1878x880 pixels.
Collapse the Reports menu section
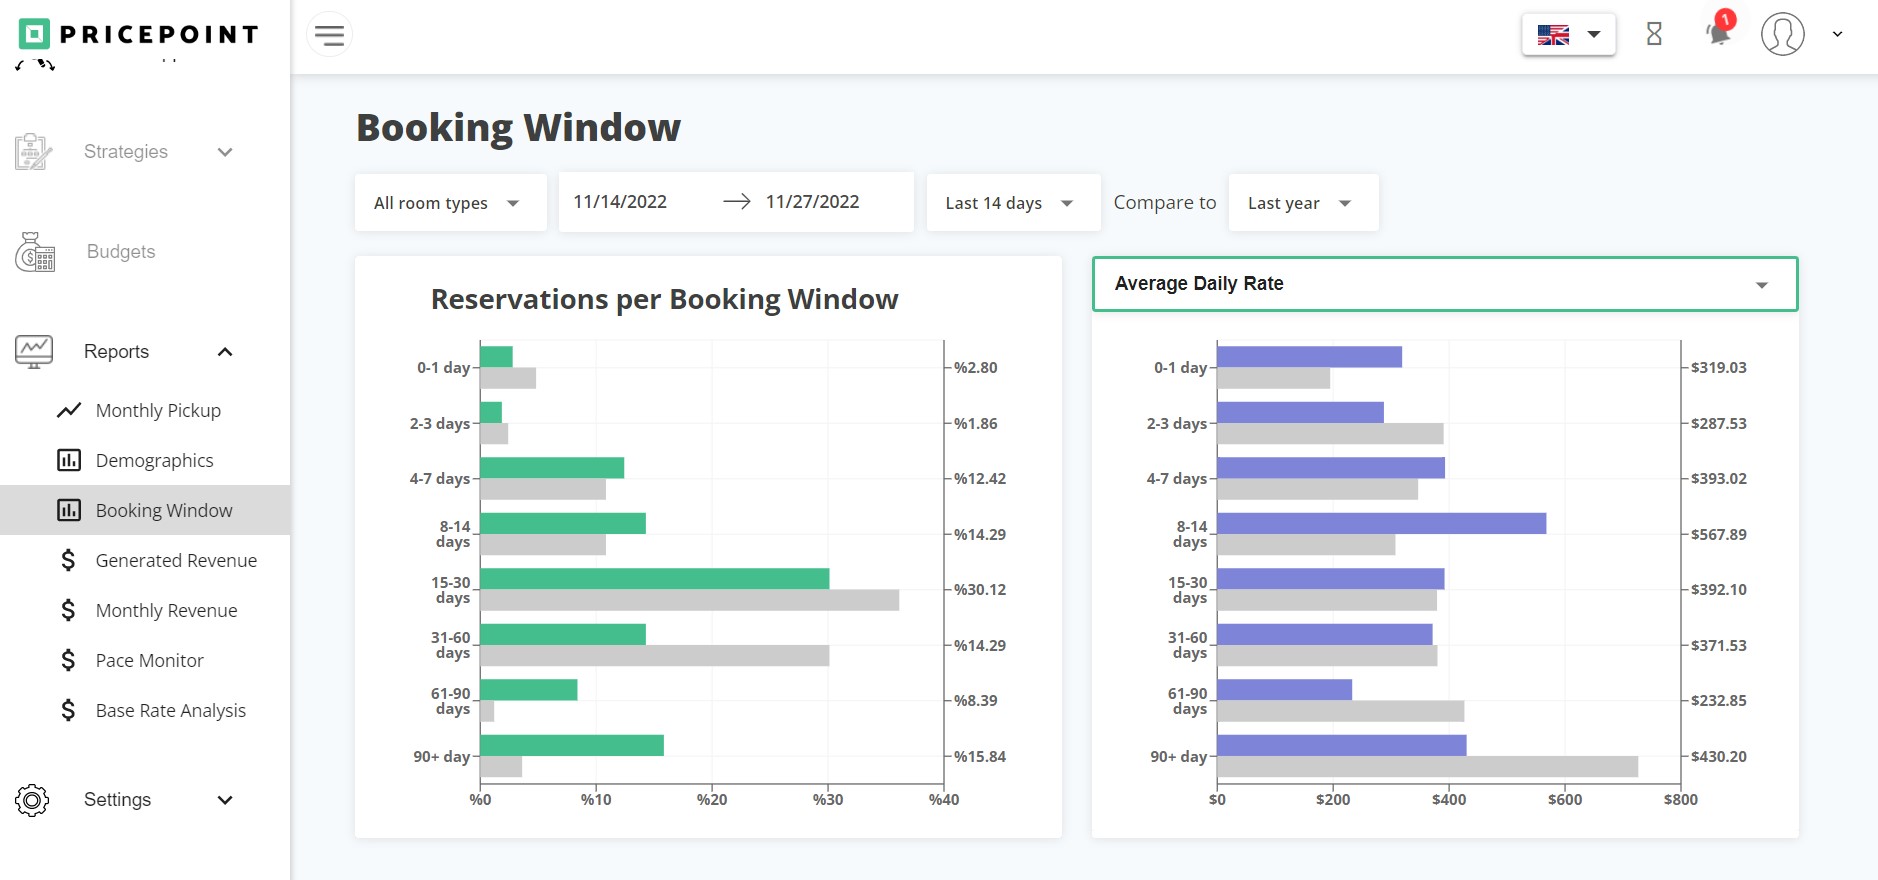click(x=225, y=352)
